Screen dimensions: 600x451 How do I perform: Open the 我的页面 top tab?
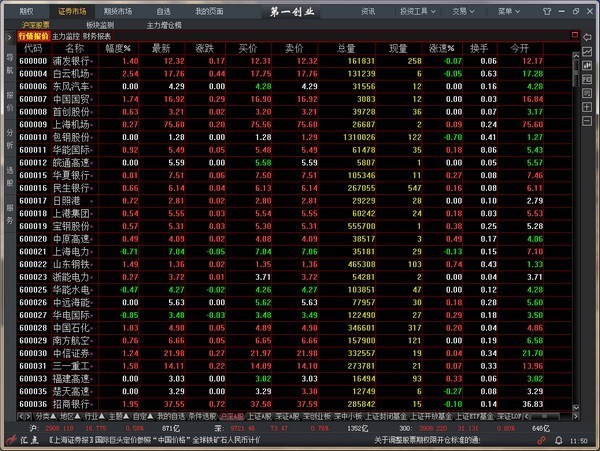pyautogui.click(x=209, y=11)
